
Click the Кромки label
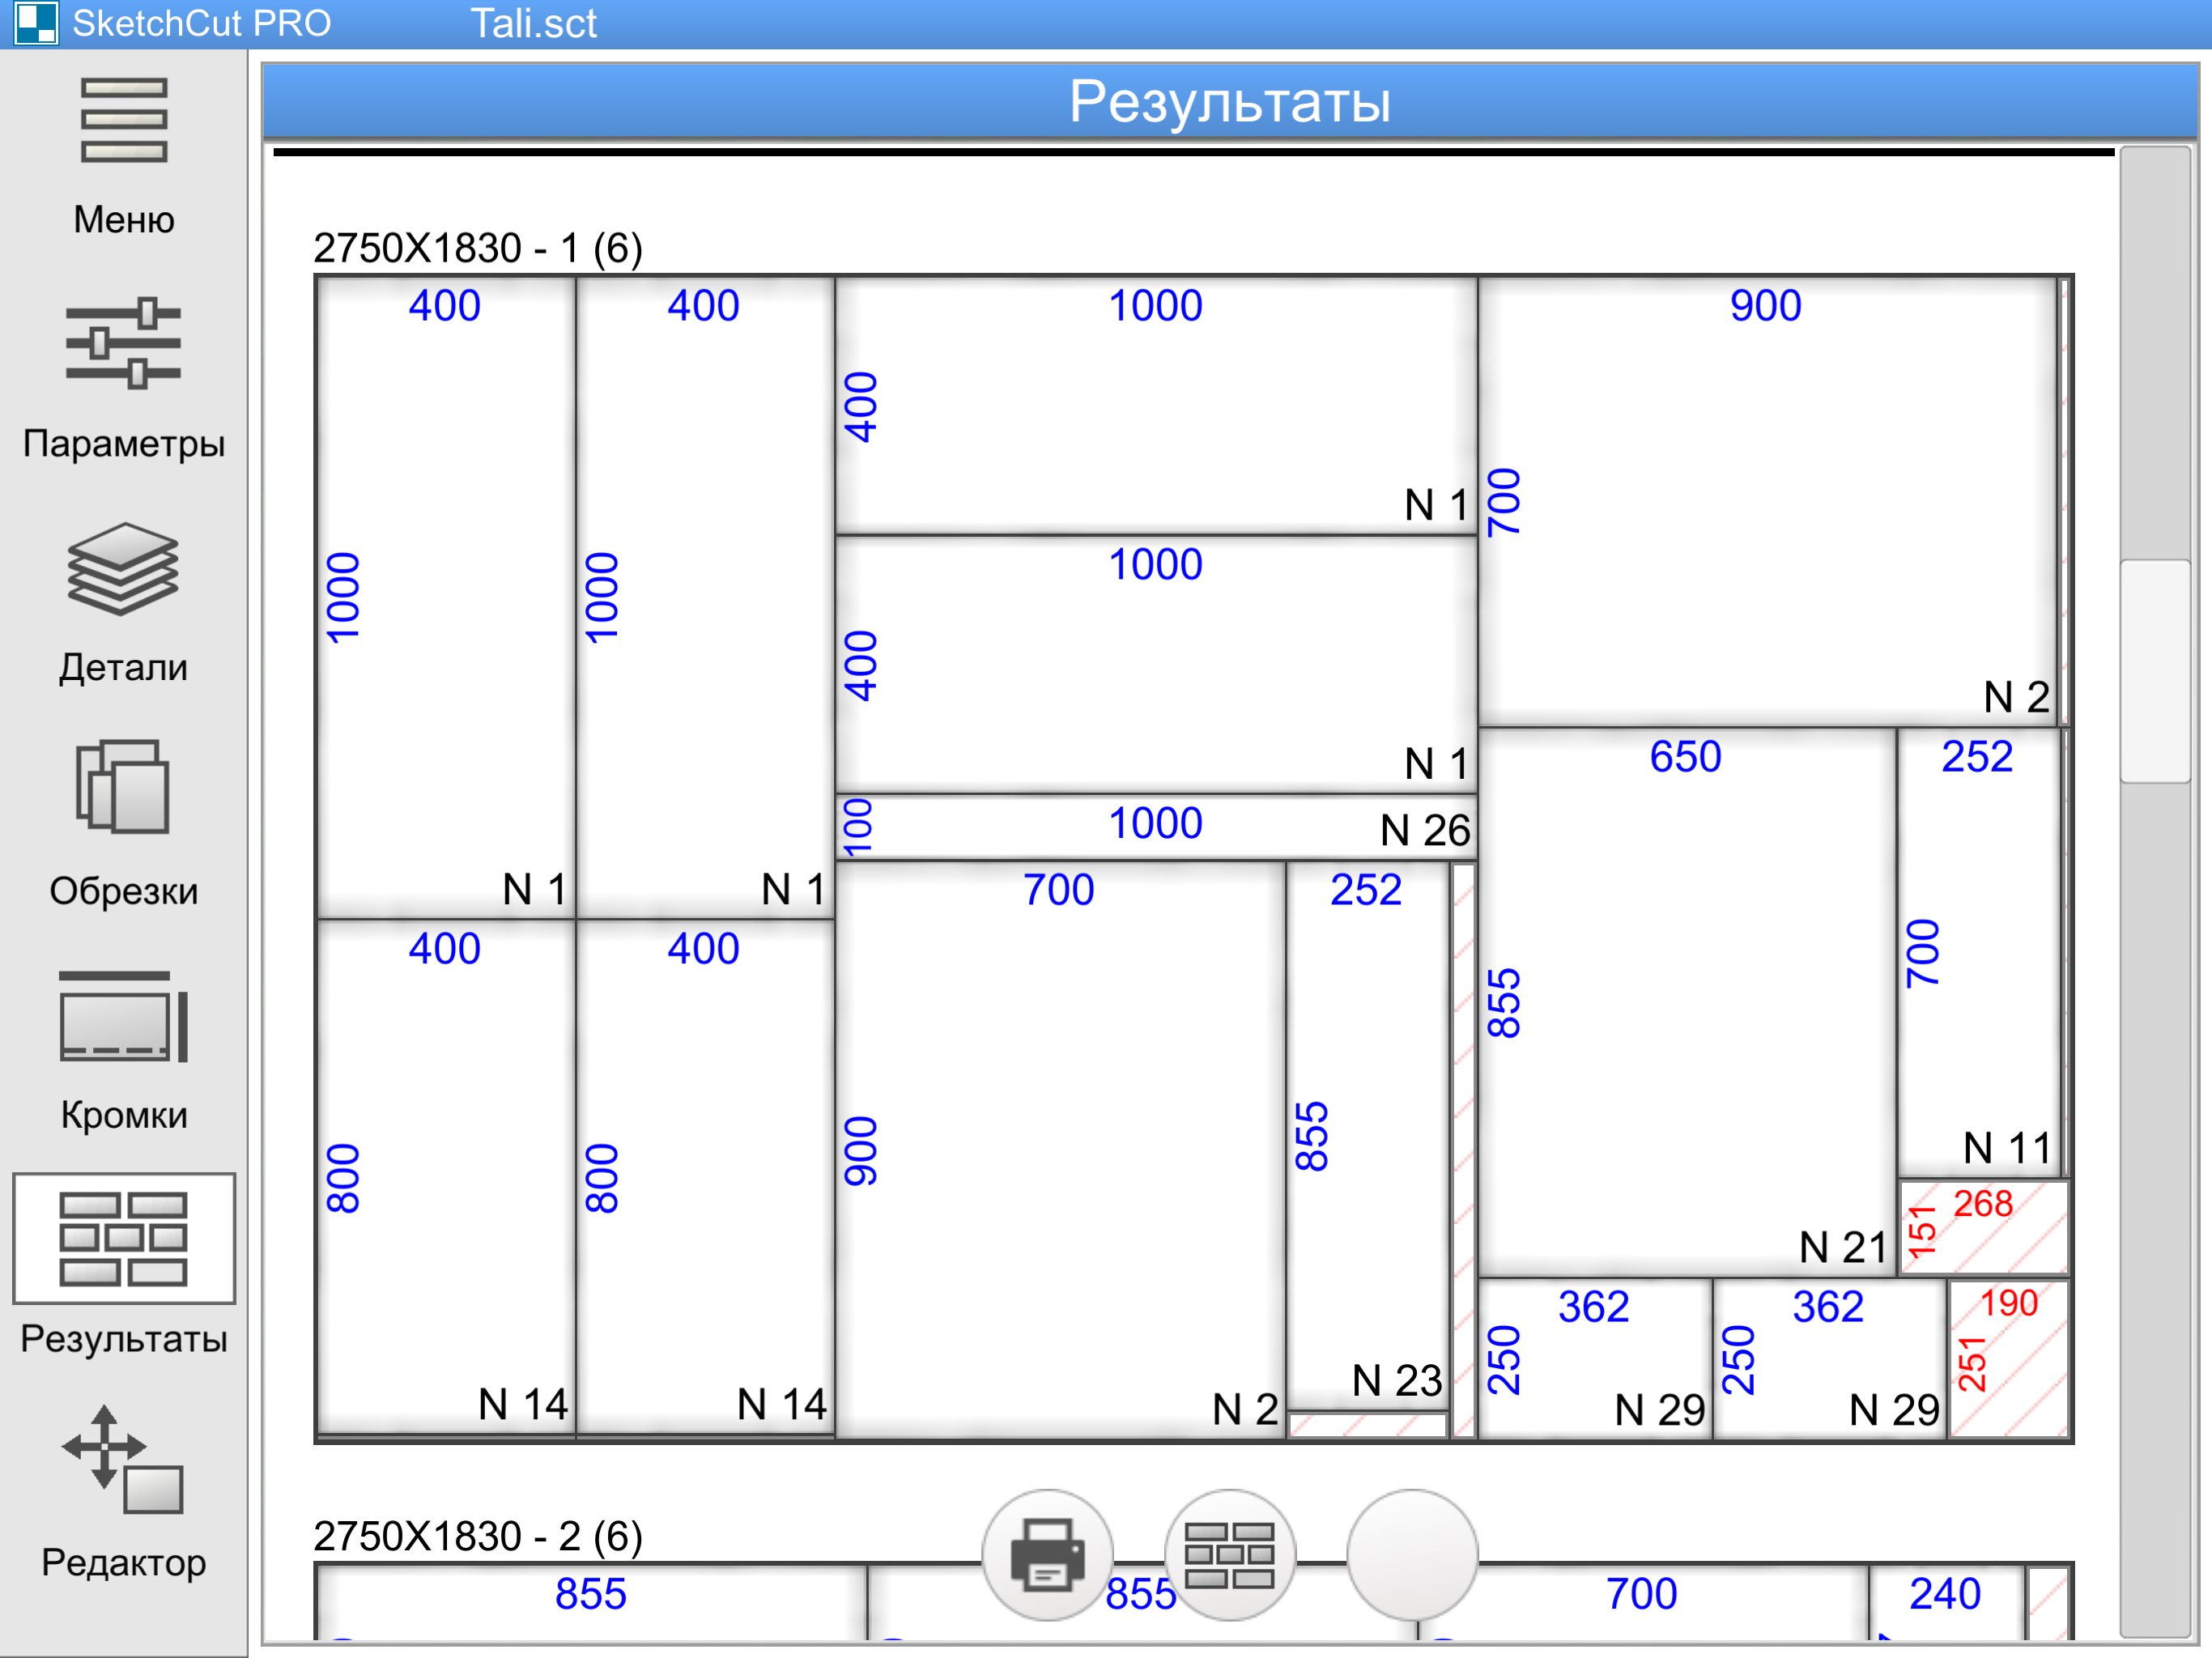coord(124,1115)
